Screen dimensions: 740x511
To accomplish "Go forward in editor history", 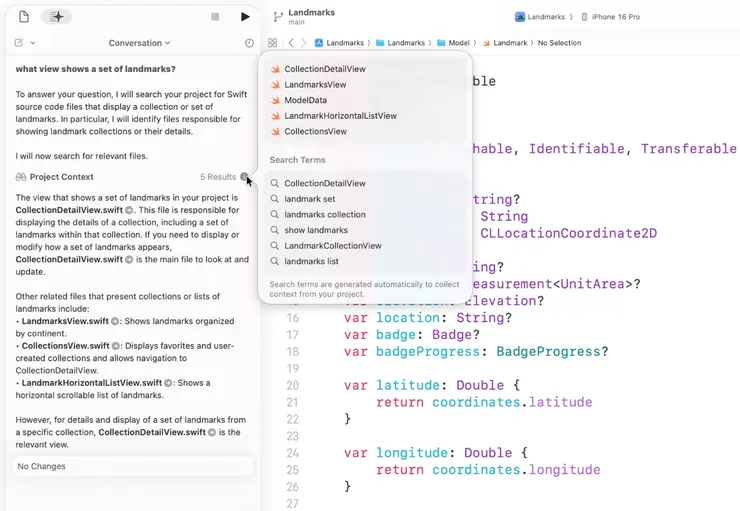I will (x=303, y=43).
